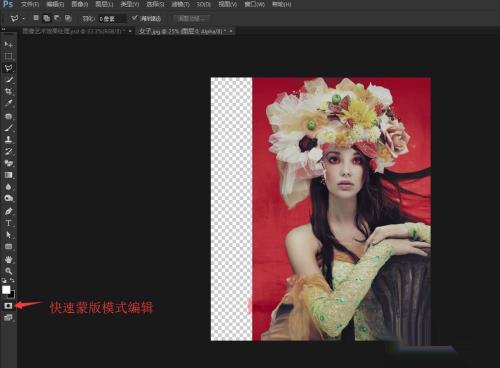Open the Image menu
Screen dimensions: 500x368
pos(80,4)
